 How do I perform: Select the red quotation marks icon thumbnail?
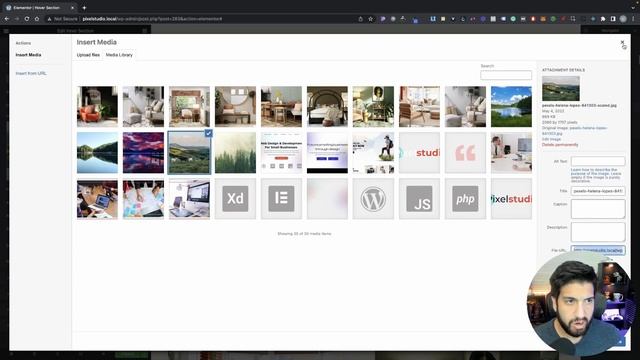point(465,153)
